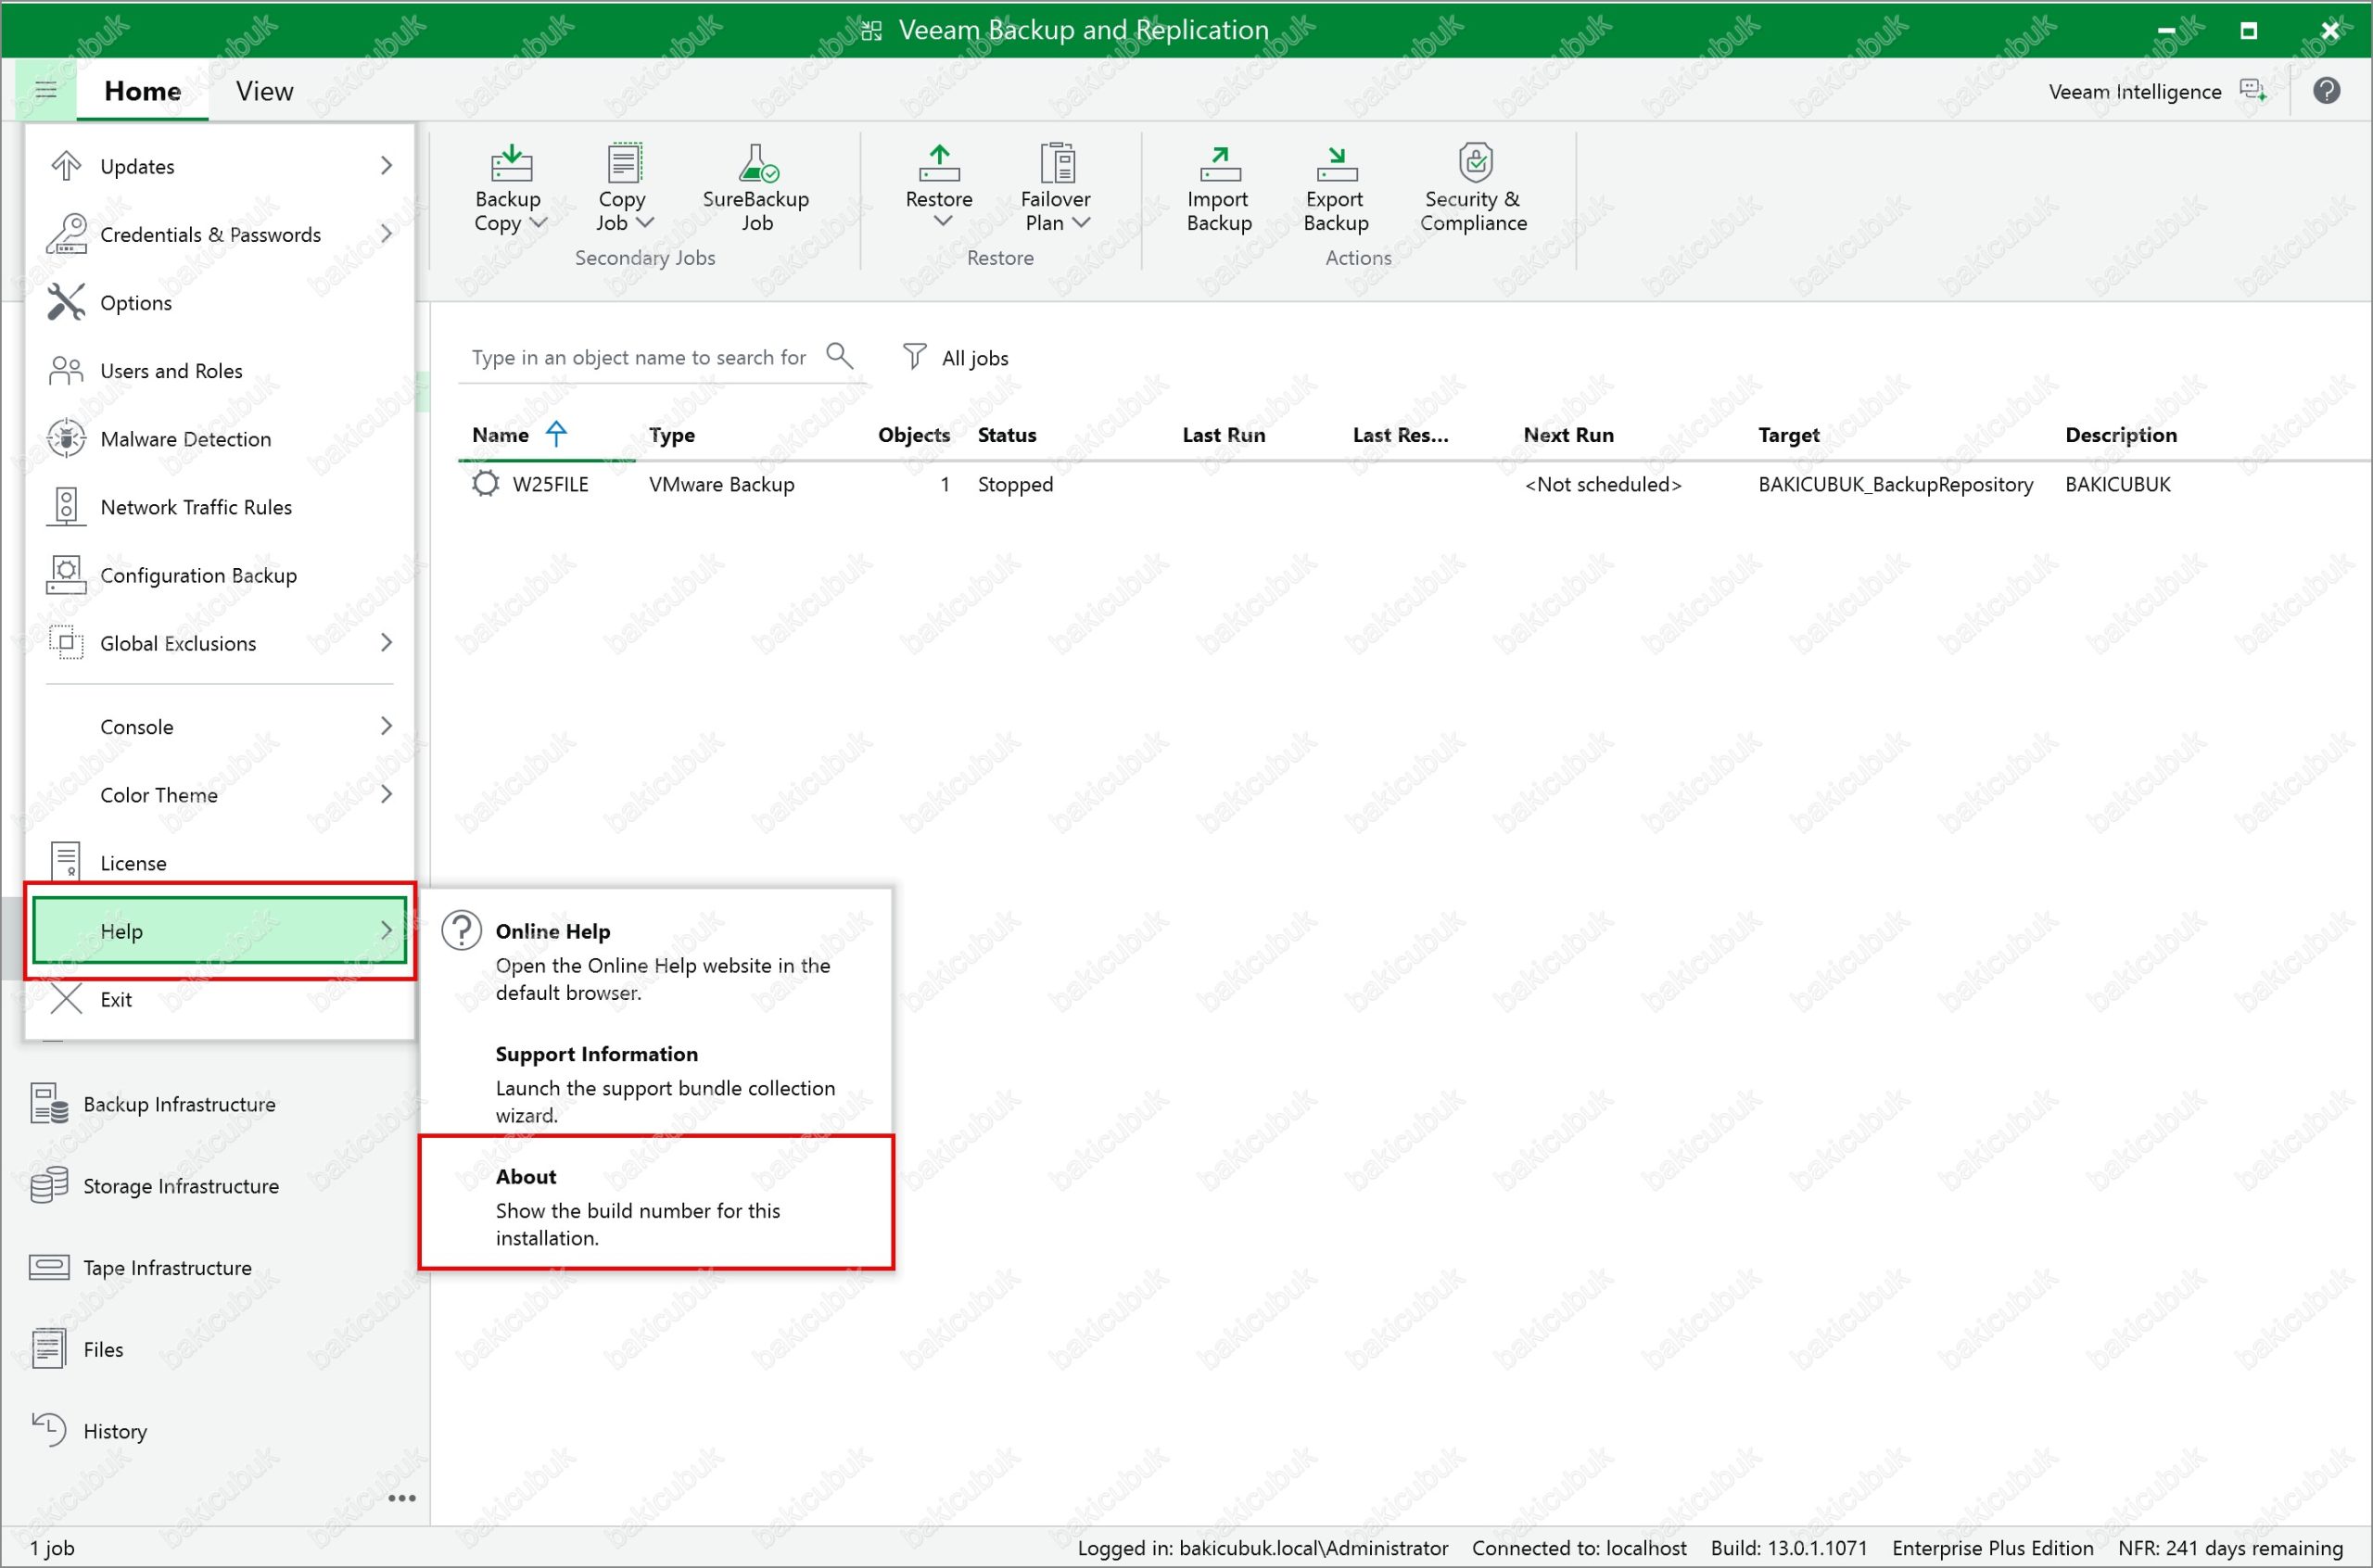Click the search magnifier icon

tap(839, 356)
